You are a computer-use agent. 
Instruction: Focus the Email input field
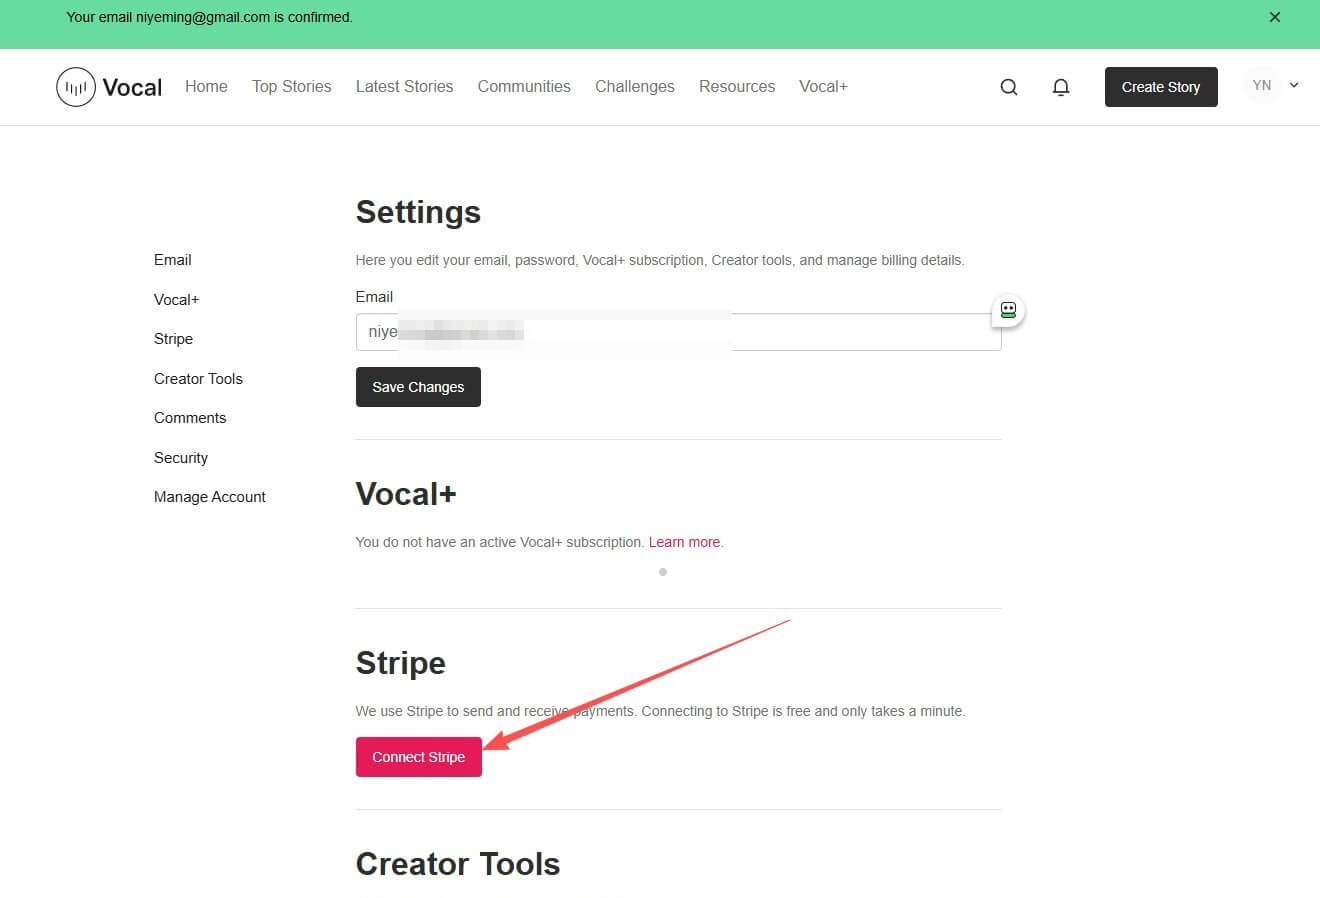678,332
